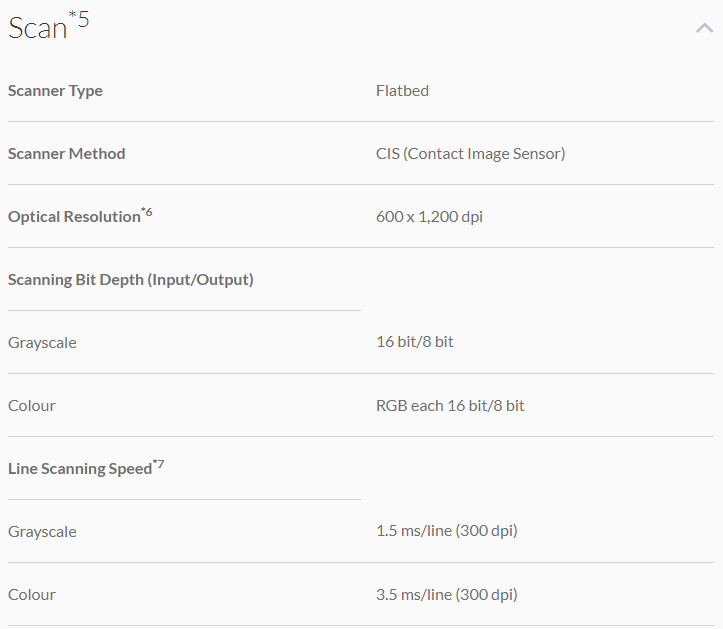Click the Scanner Method label
Screen dimensions: 723x629
[x=67, y=154]
